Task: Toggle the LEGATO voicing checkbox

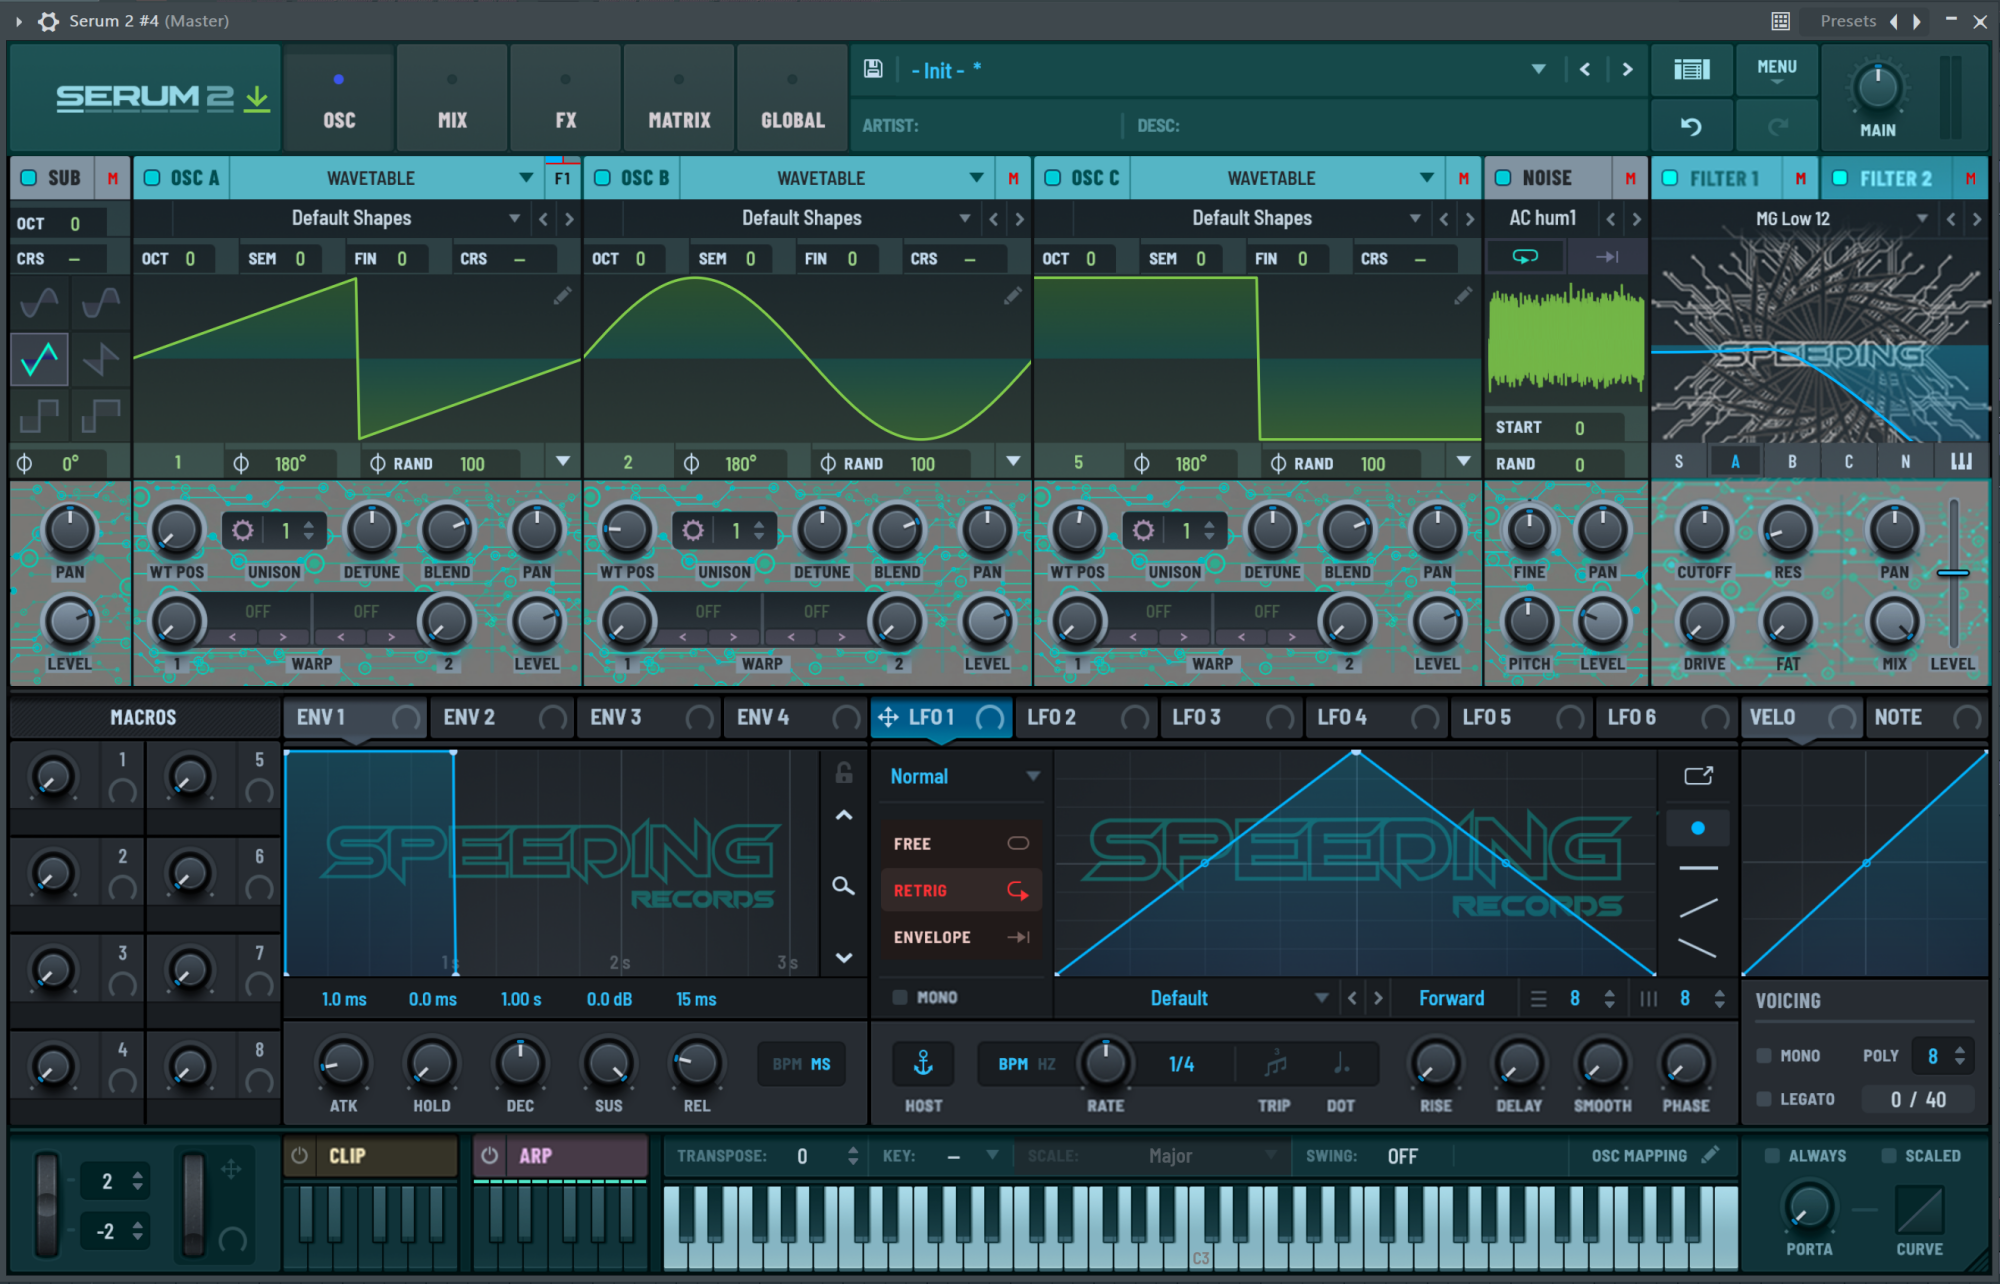Action: click(x=1764, y=1099)
